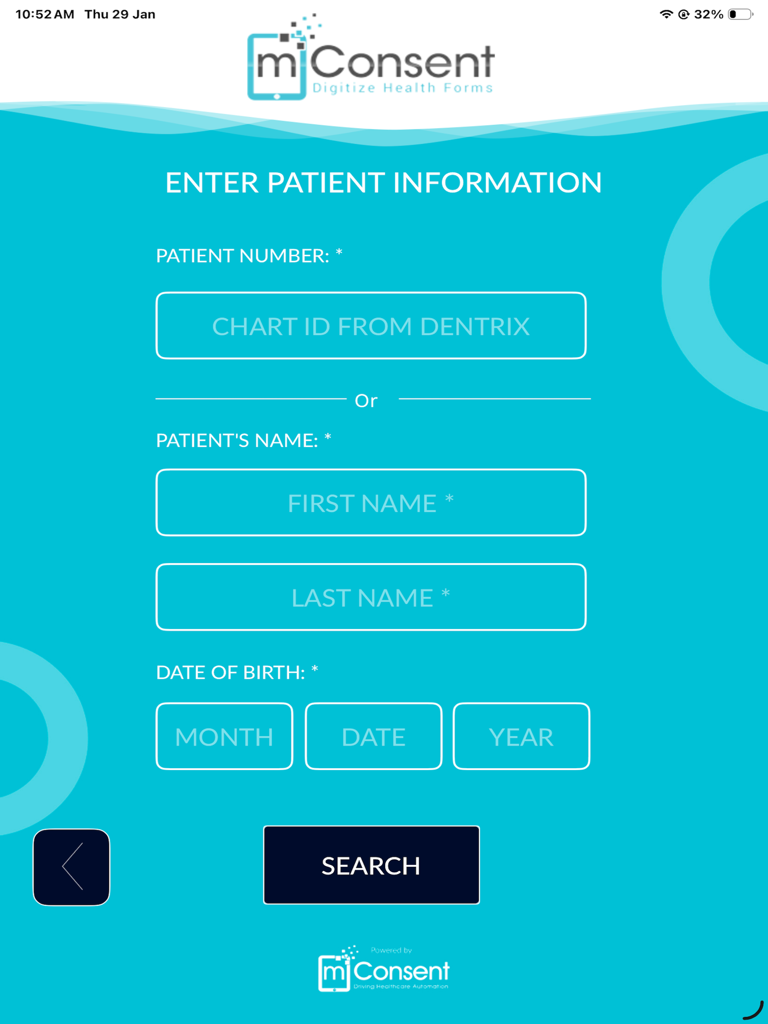
Task: Select the CHART ID FROM DENTRIX input field
Action: tap(371, 325)
